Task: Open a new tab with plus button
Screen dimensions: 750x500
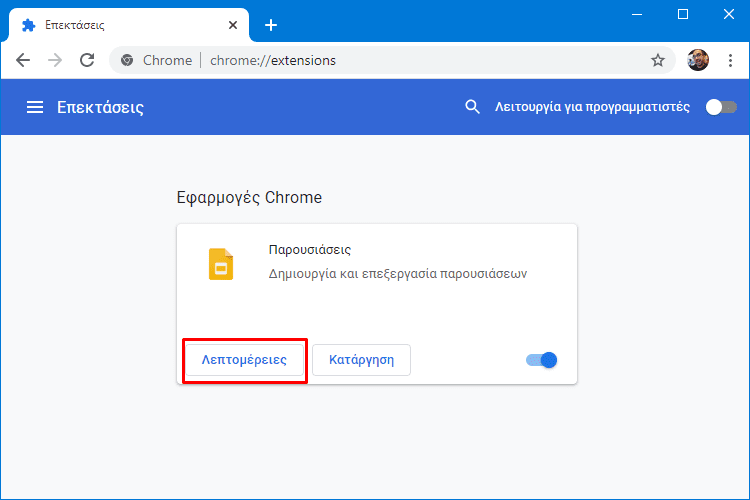Action: [x=271, y=25]
